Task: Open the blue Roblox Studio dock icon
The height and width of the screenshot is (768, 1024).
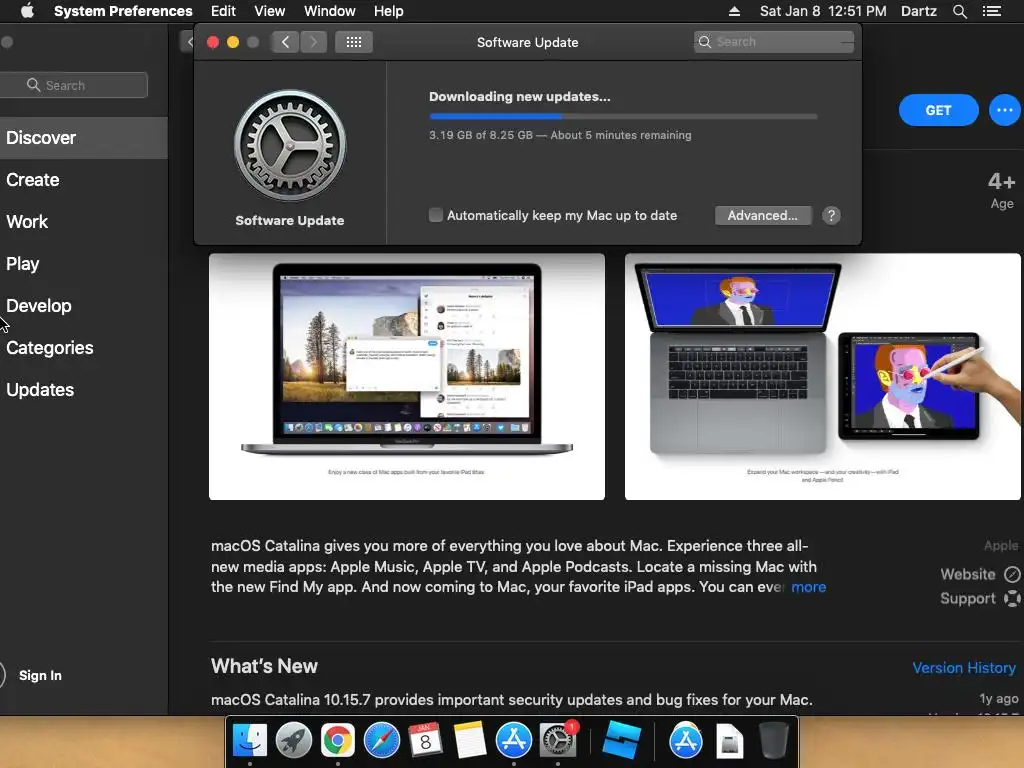Action: (x=621, y=740)
